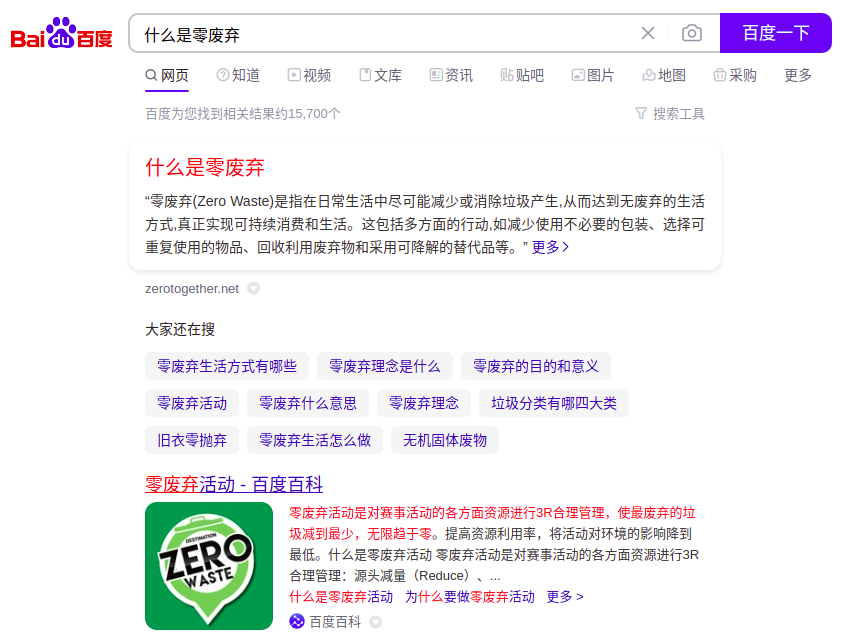Click the 大家还在搜 heading
The image size is (844, 643).
(180, 329)
